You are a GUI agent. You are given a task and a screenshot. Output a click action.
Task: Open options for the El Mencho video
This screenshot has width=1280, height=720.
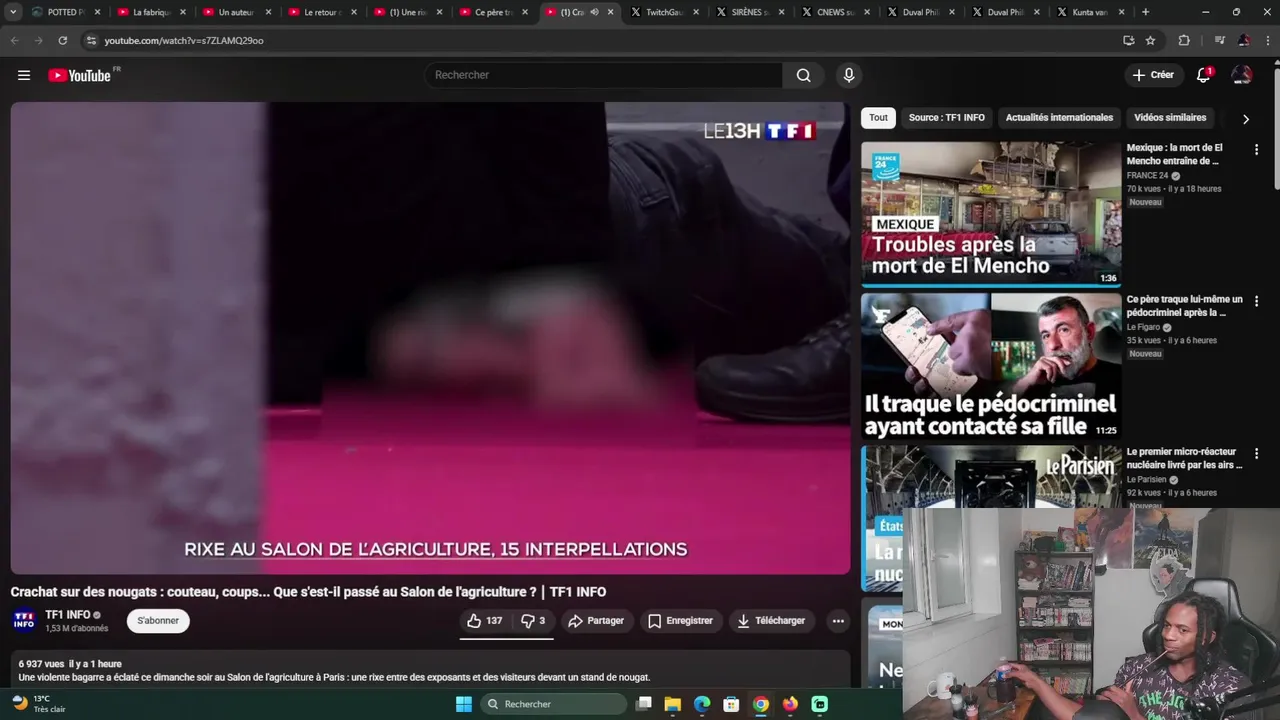point(1256,149)
